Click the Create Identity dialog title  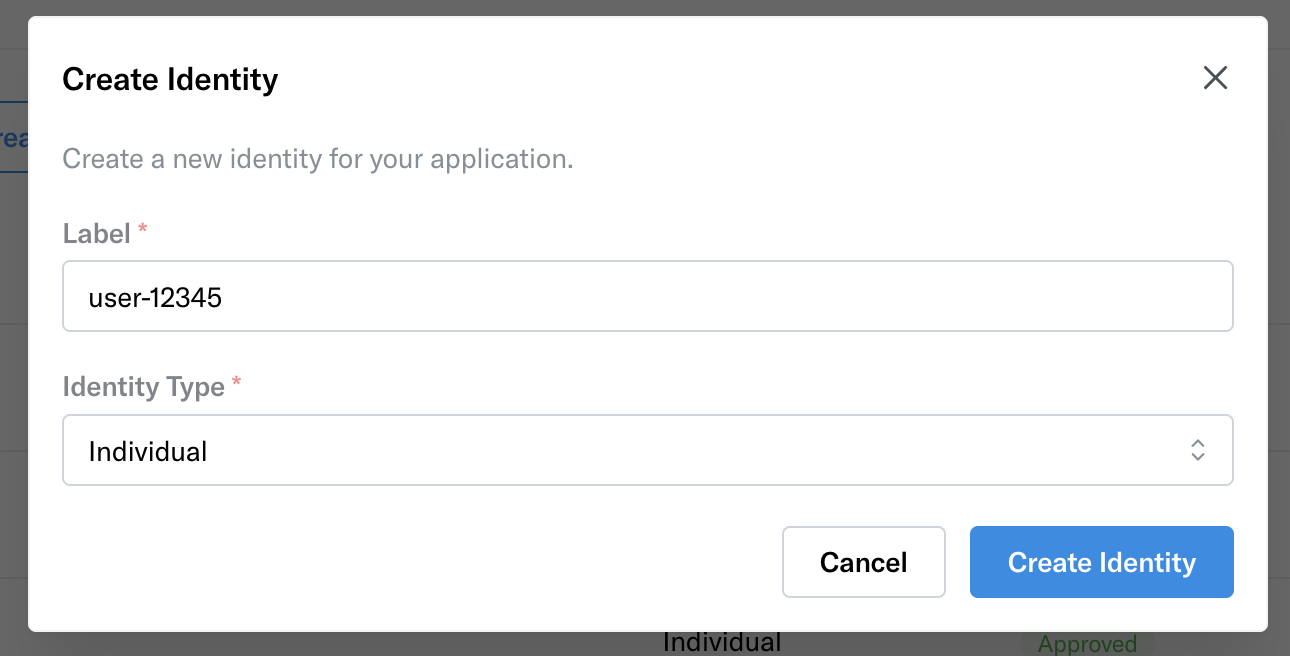click(170, 79)
